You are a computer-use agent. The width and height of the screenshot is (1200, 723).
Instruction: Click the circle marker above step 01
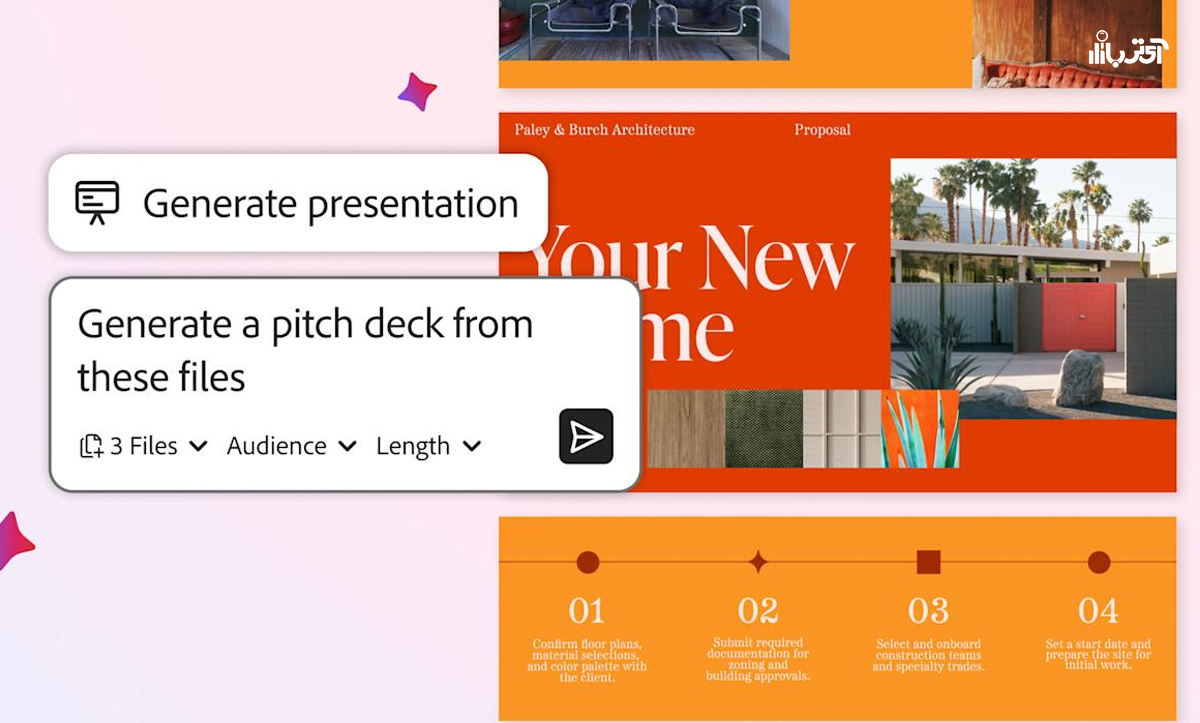(588, 562)
